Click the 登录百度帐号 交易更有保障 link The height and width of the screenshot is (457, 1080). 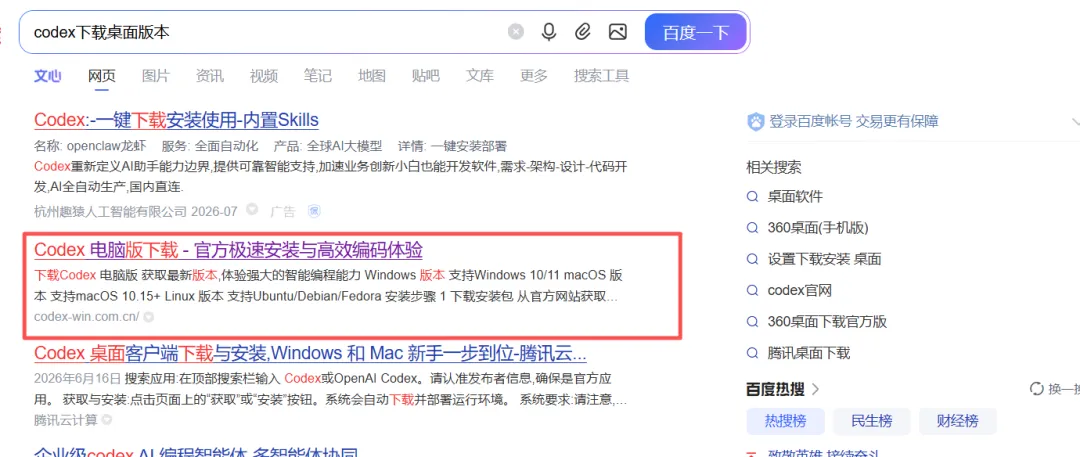click(x=853, y=122)
